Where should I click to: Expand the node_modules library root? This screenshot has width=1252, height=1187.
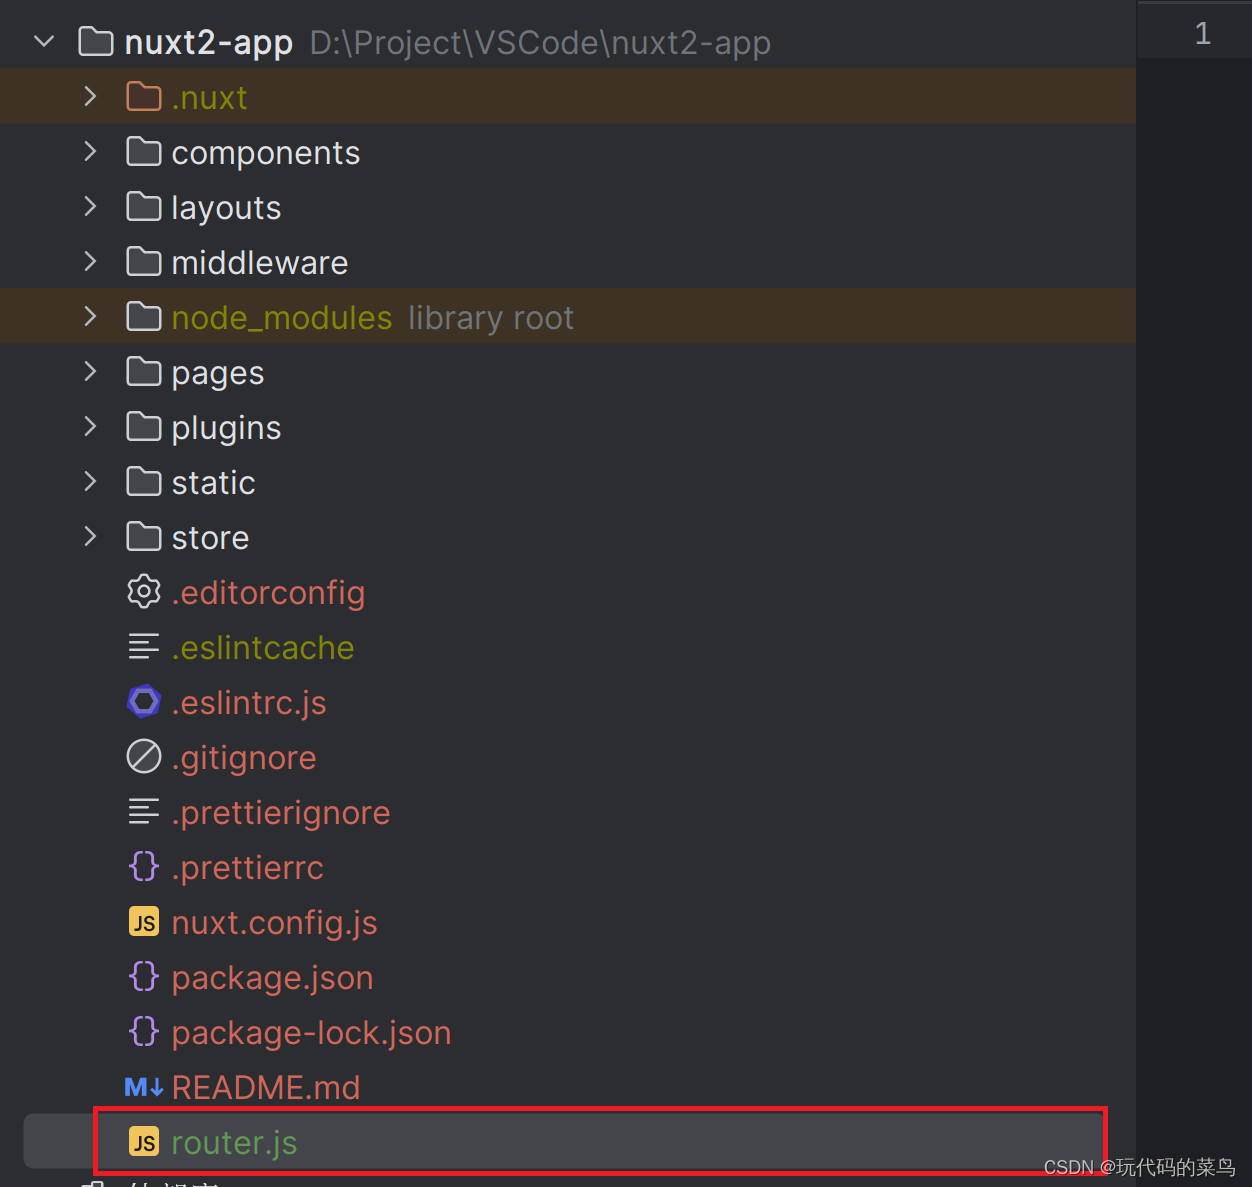90,316
